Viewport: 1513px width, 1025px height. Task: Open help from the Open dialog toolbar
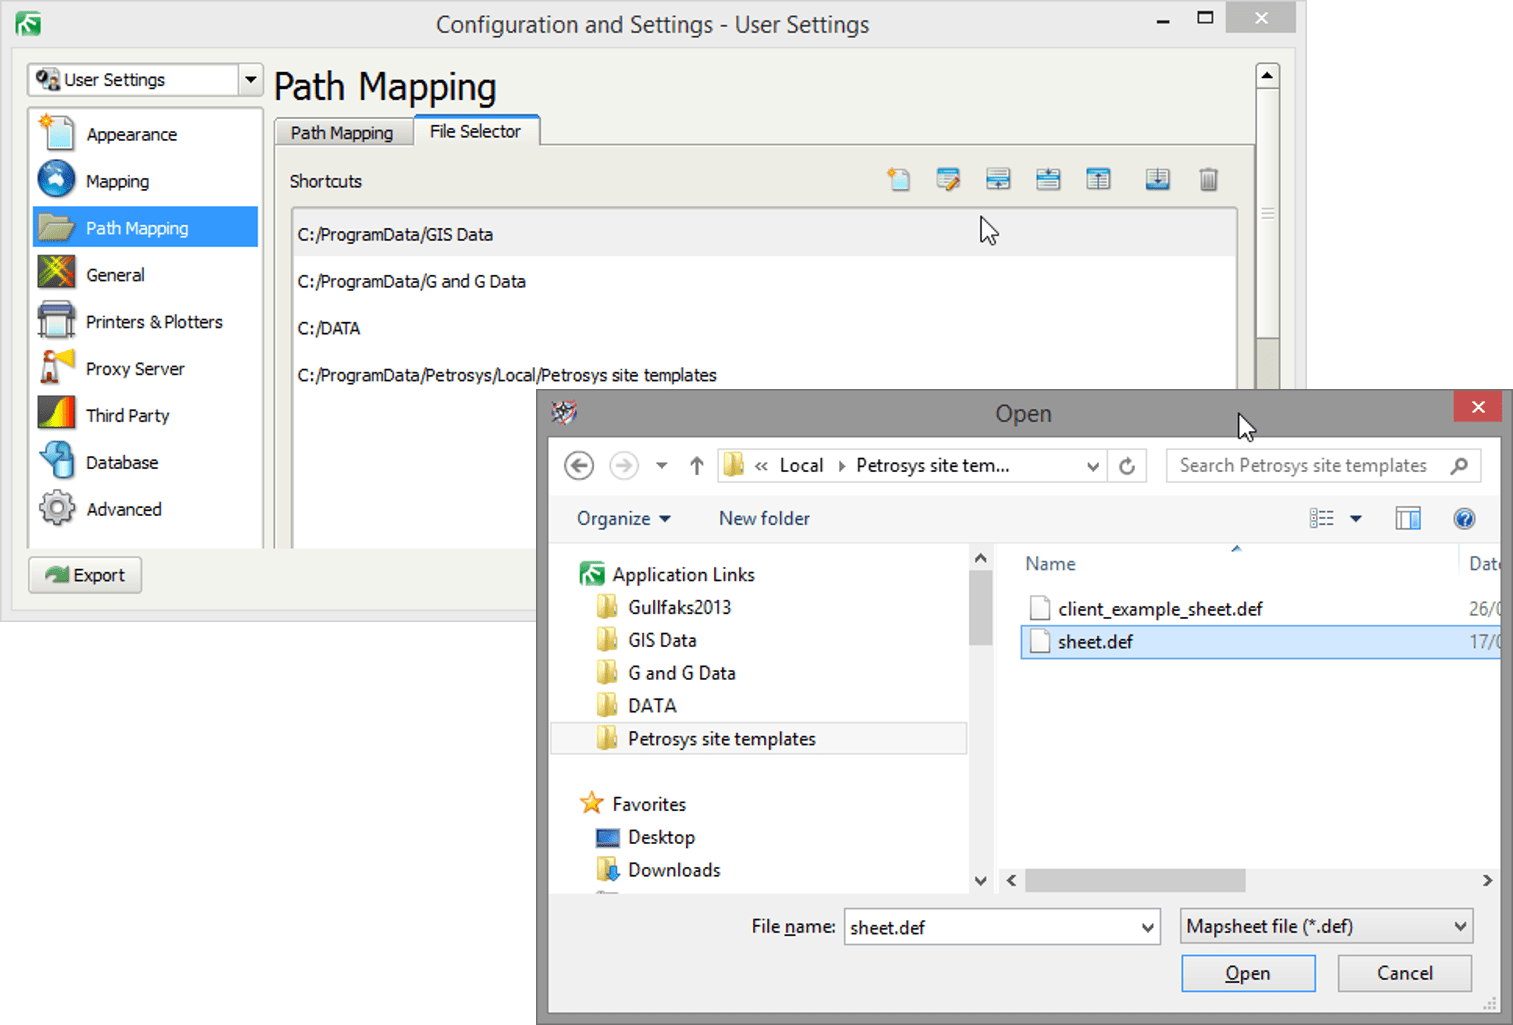1464,518
